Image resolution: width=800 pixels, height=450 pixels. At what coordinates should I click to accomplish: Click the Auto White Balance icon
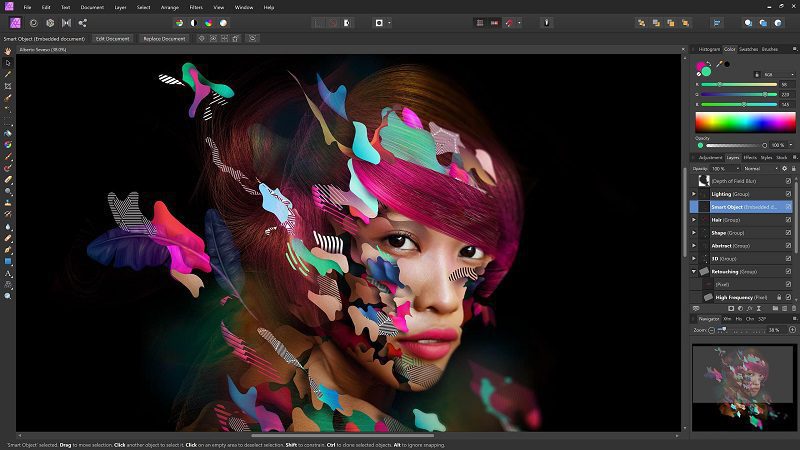(223, 22)
